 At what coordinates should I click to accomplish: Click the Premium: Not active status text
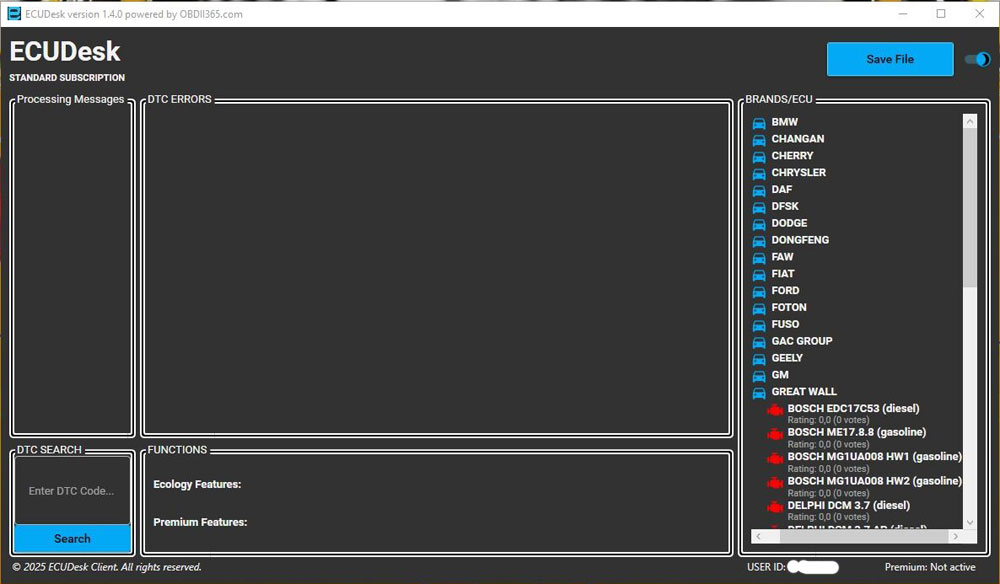coord(930,567)
